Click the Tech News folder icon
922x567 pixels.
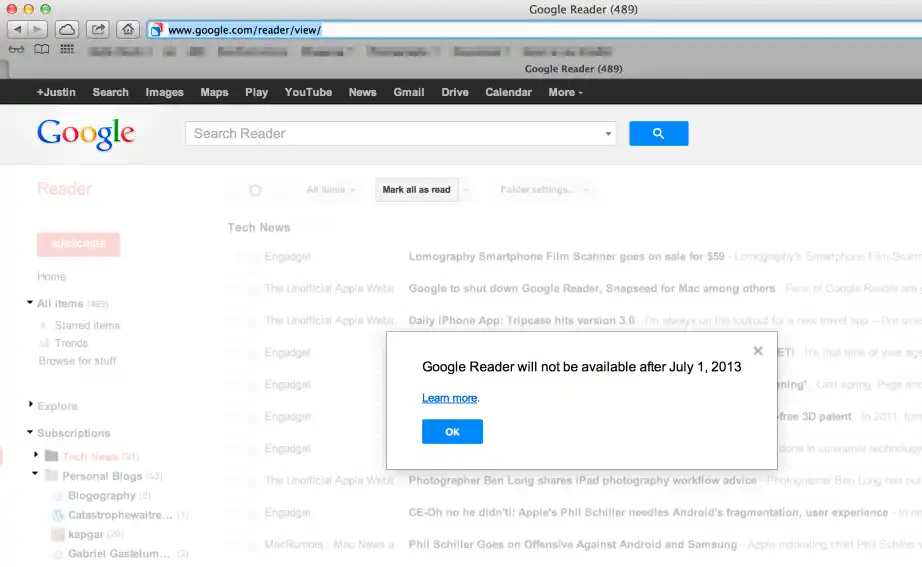click(52, 456)
